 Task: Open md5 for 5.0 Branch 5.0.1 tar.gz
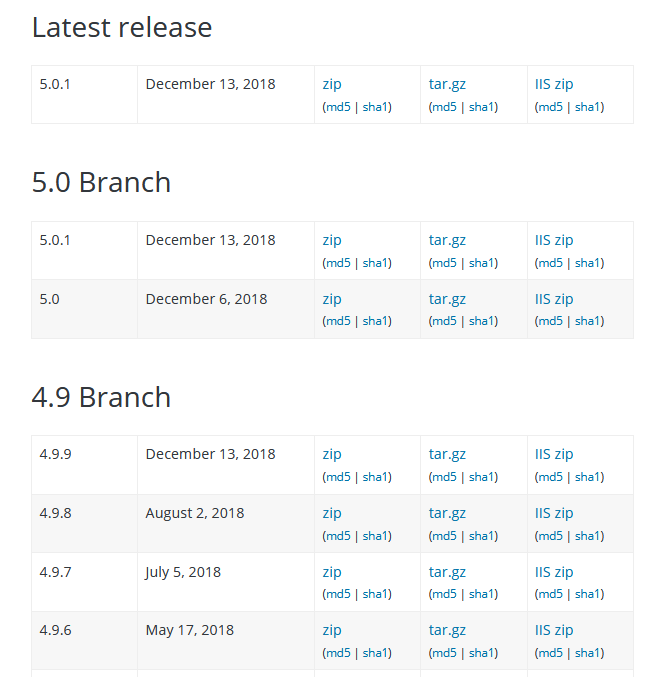(444, 263)
